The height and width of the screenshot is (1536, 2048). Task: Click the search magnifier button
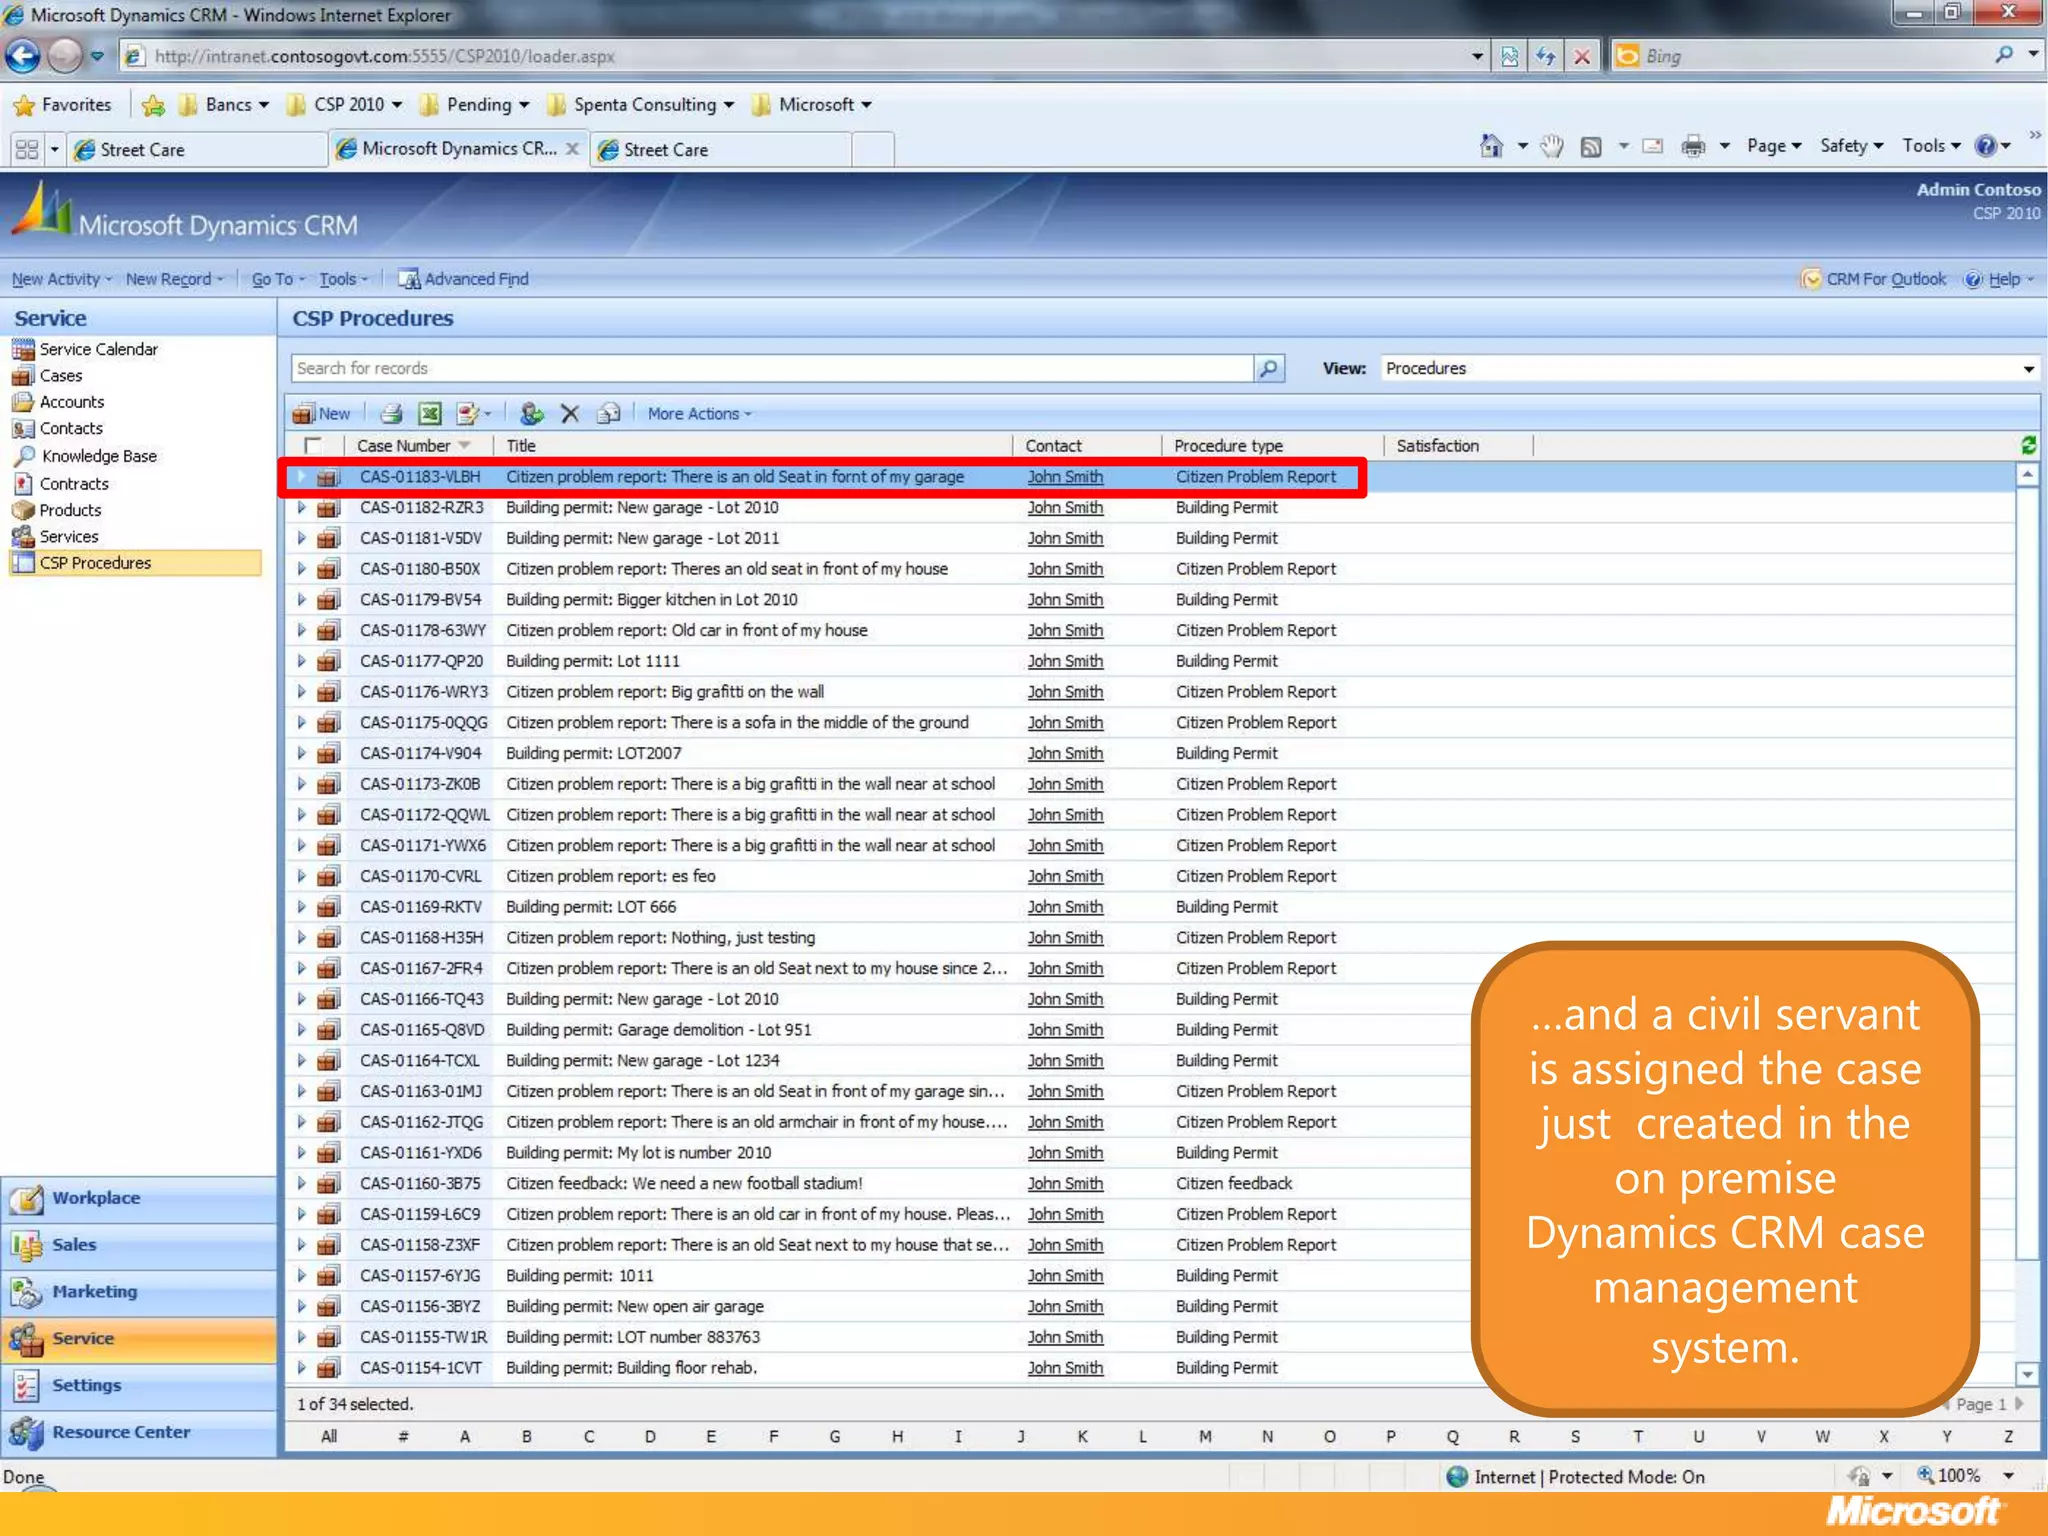[1269, 368]
